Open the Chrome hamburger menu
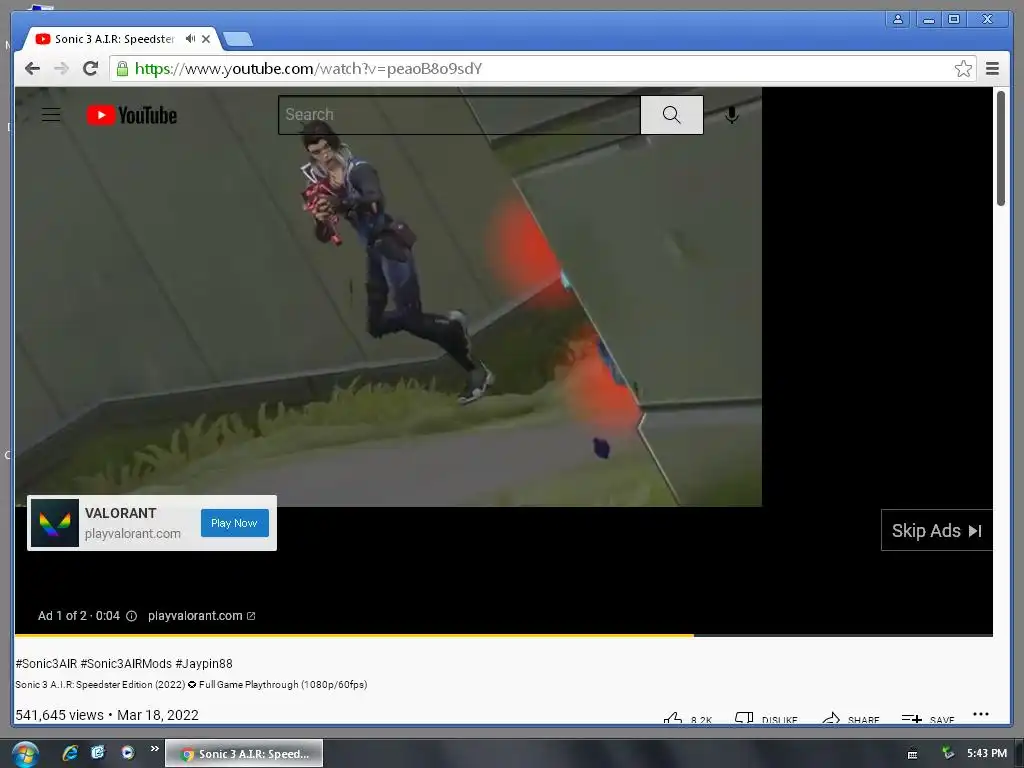The height and width of the screenshot is (768, 1024). (x=992, y=69)
